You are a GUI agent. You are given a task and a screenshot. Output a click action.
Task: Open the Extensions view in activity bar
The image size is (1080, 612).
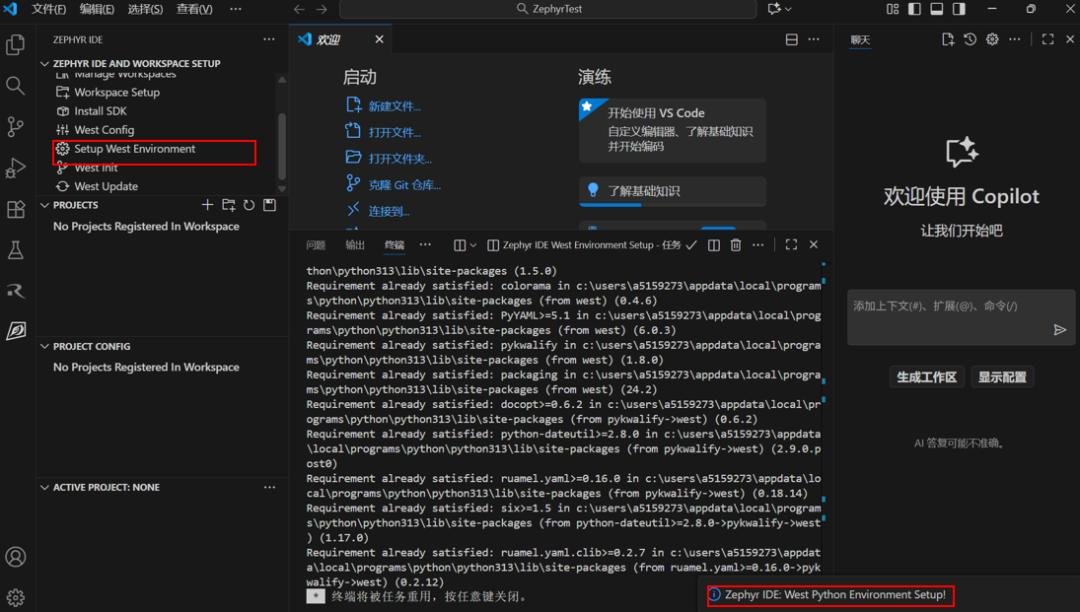pos(16,209)
